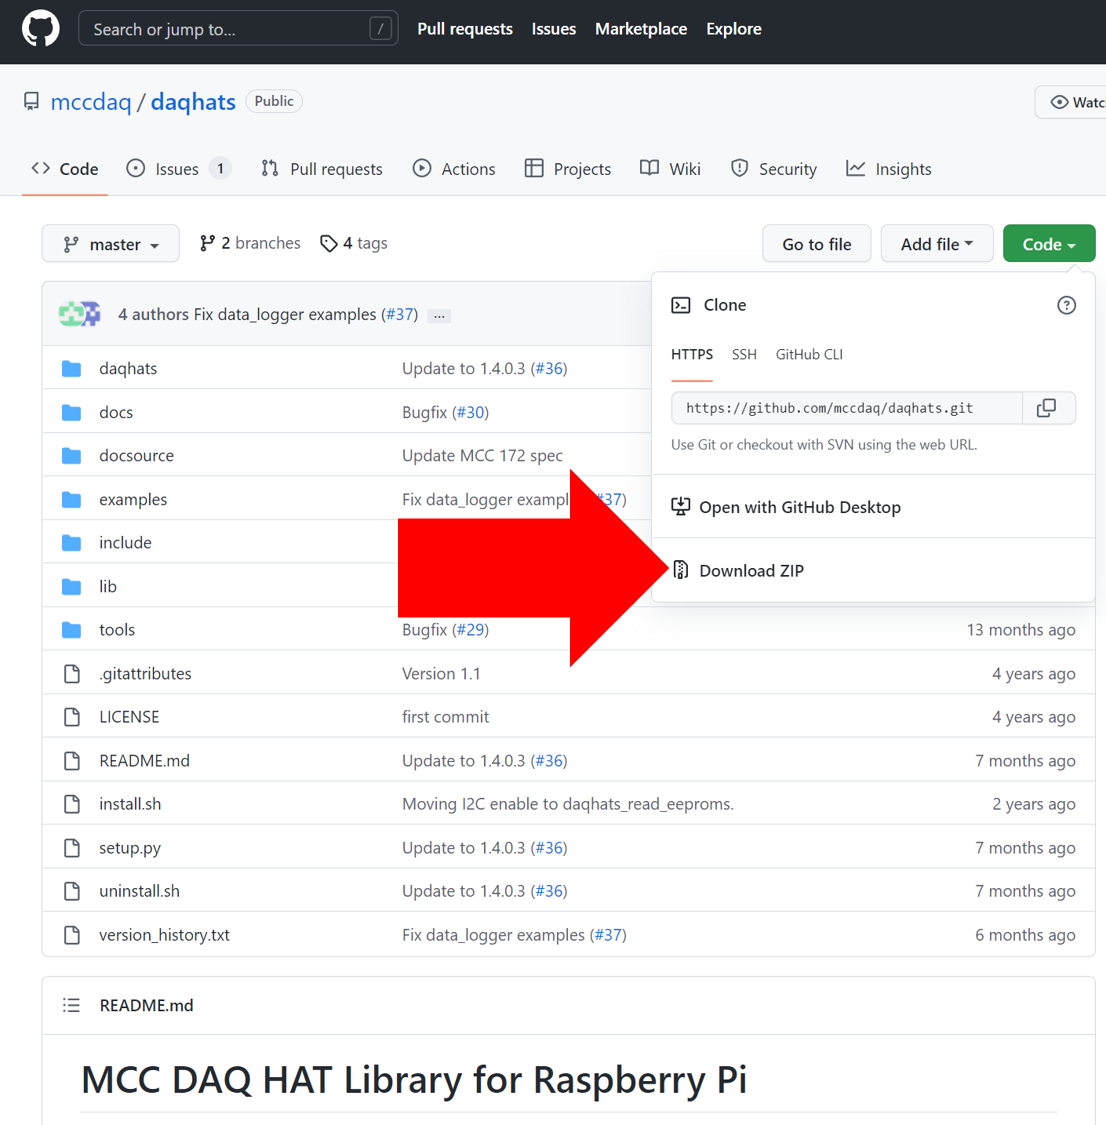Expand the commit message ellipsis
1106x1125 pixels.
[439, 315]
